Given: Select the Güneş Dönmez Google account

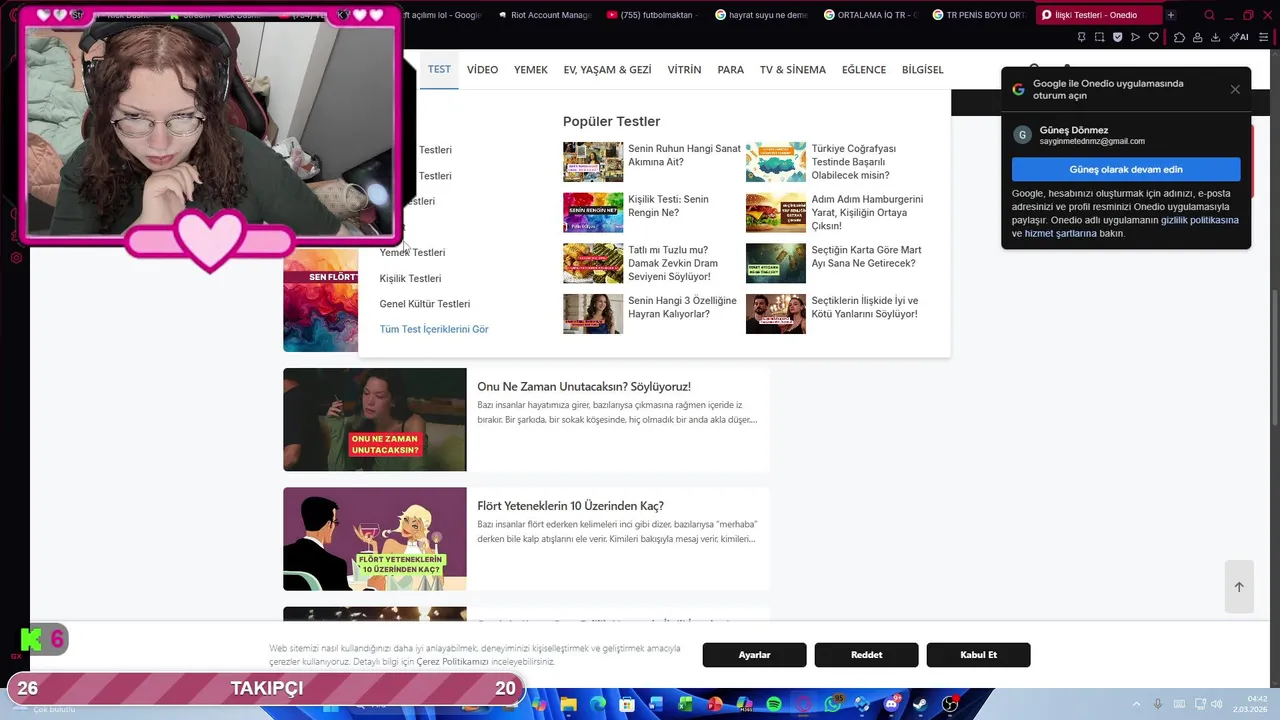Looking at the screenshot, I should click(1126, 135).
